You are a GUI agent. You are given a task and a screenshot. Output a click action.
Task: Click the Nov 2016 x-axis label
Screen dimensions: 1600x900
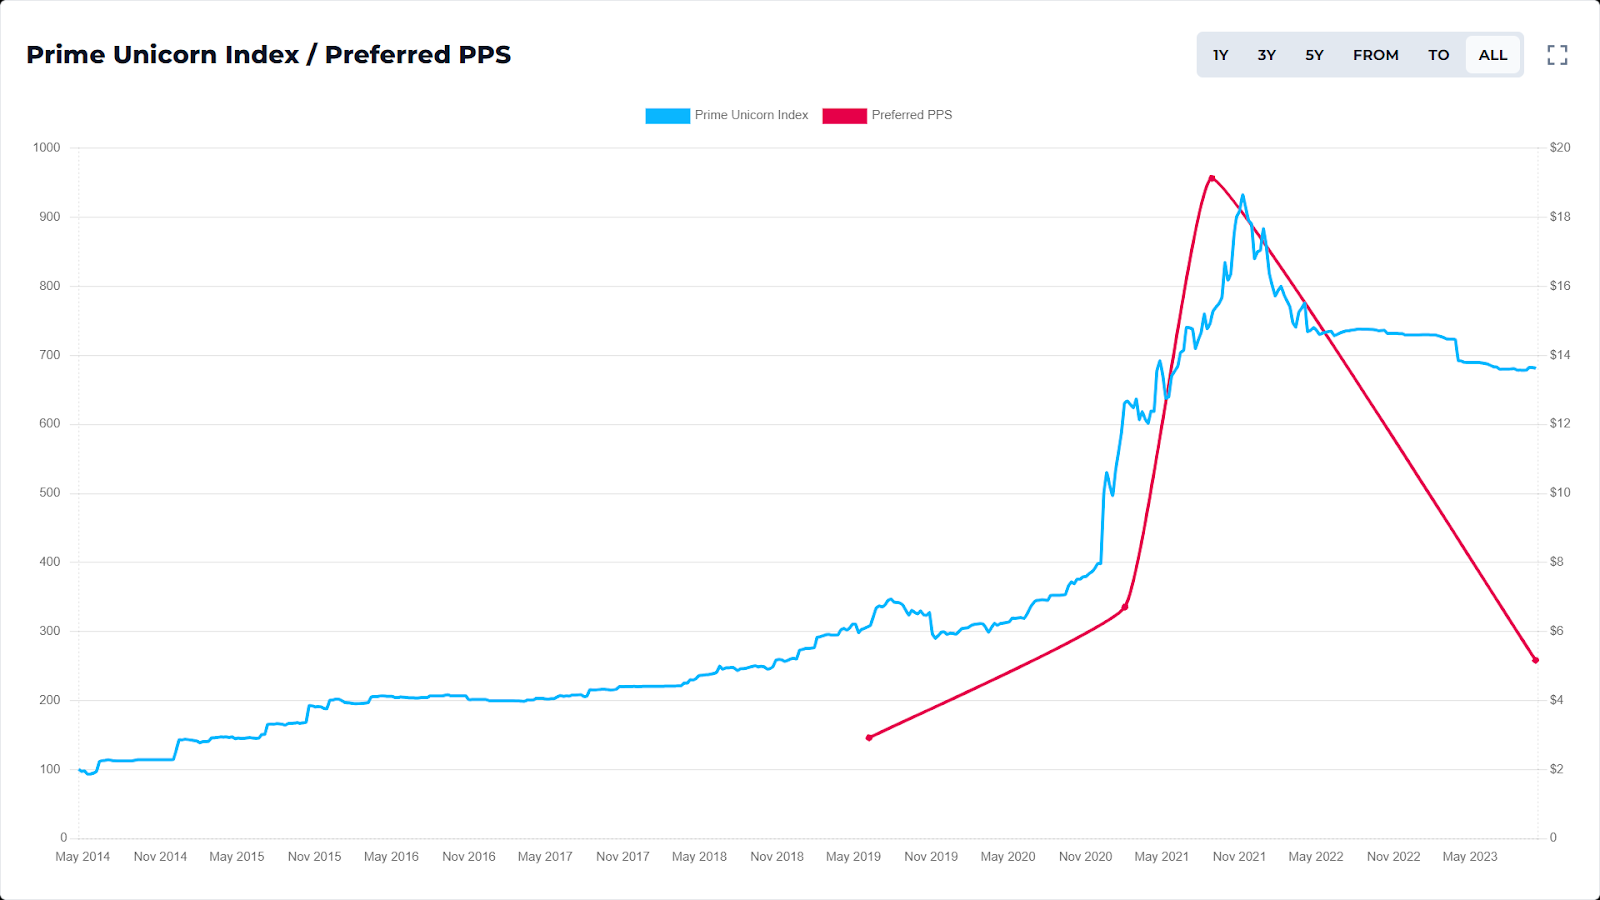point(469,857)
